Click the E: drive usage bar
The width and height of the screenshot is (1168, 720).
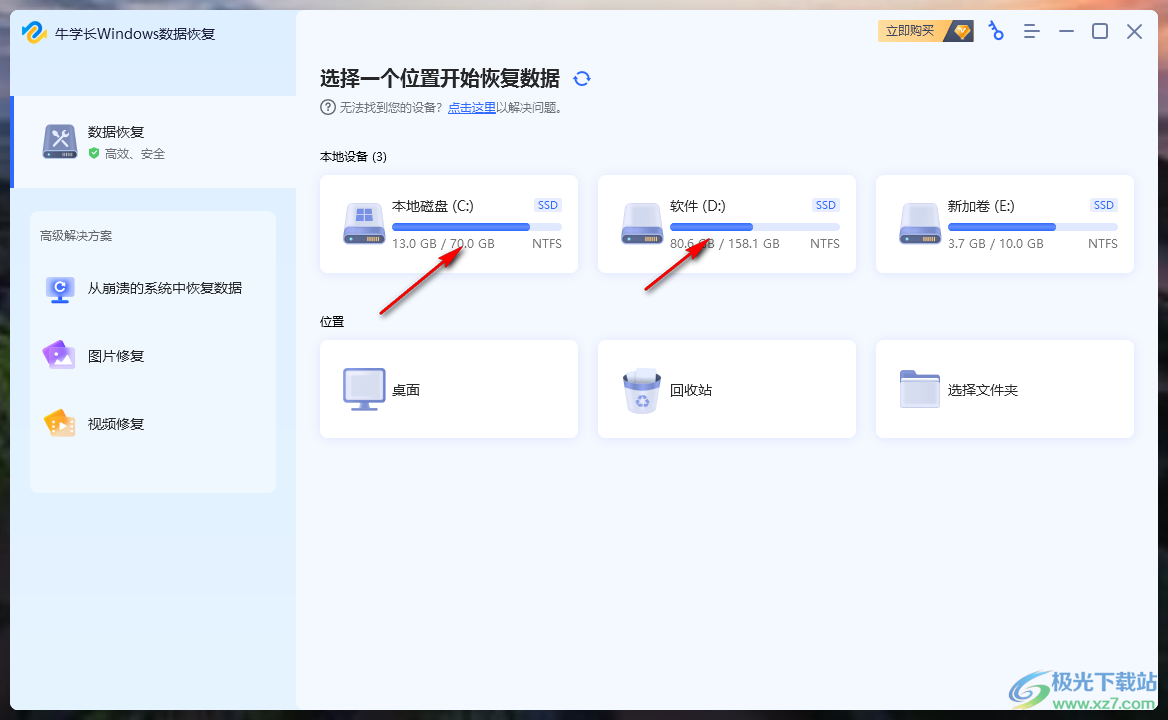tap(1032, 227)
